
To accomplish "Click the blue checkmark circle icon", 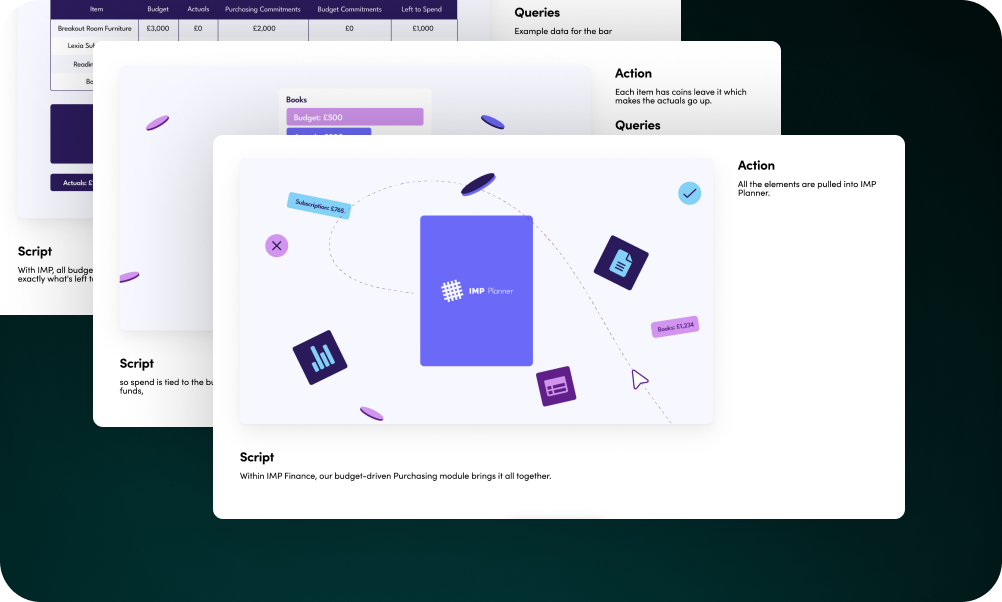I will [x=690, y=193].
